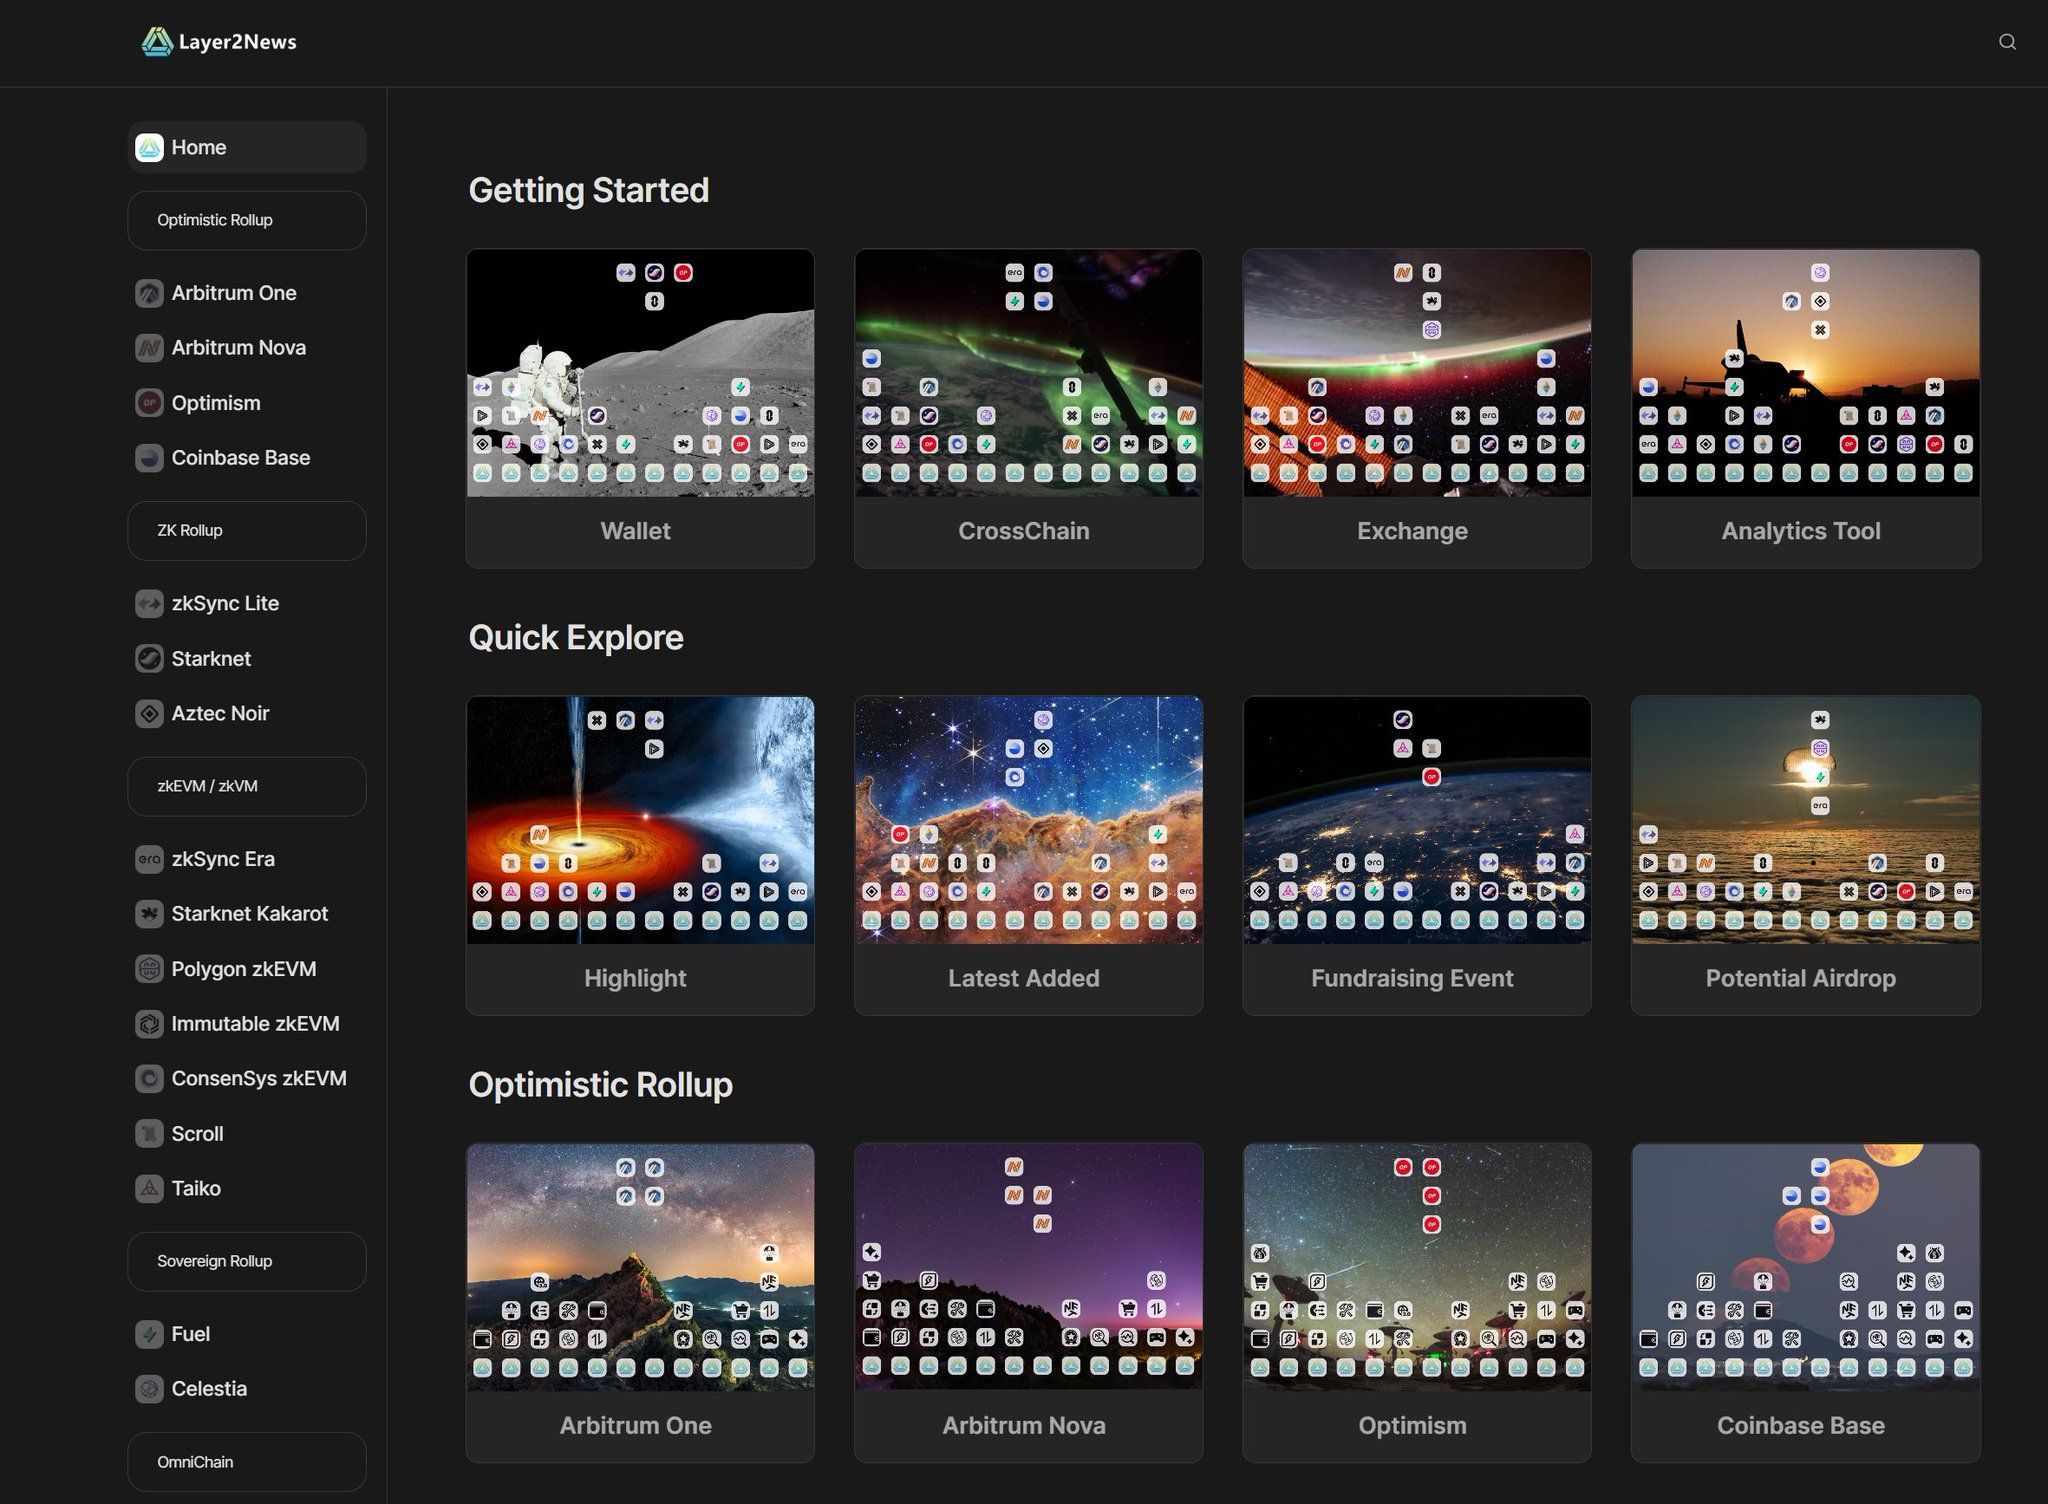Click the Scroll sidebar icon
Image resolution: width=2048 pixels, height=1504 pixels.
click(149, 1134)
